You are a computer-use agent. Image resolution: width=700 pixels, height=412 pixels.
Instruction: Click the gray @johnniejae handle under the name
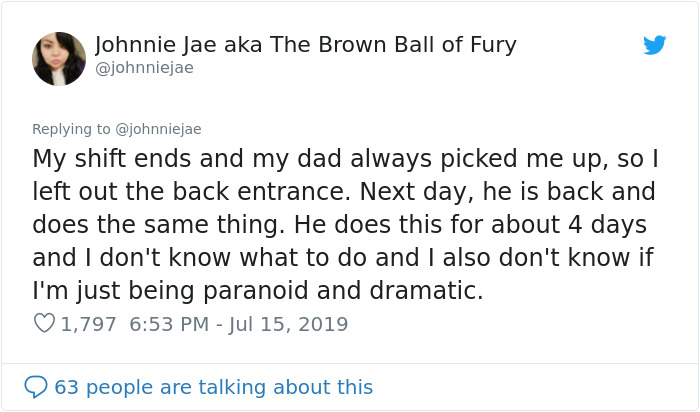[144, 68]
